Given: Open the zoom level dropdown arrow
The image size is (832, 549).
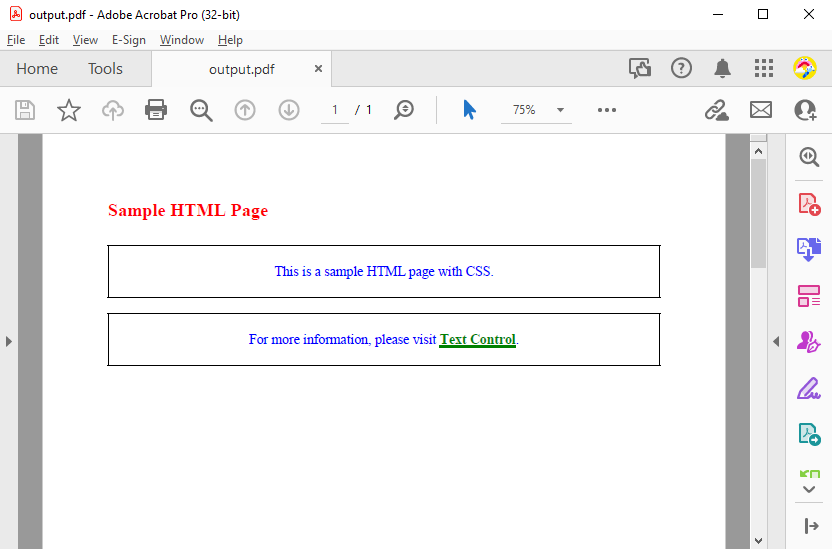Looking at the screenshot, I should (560, 110).
